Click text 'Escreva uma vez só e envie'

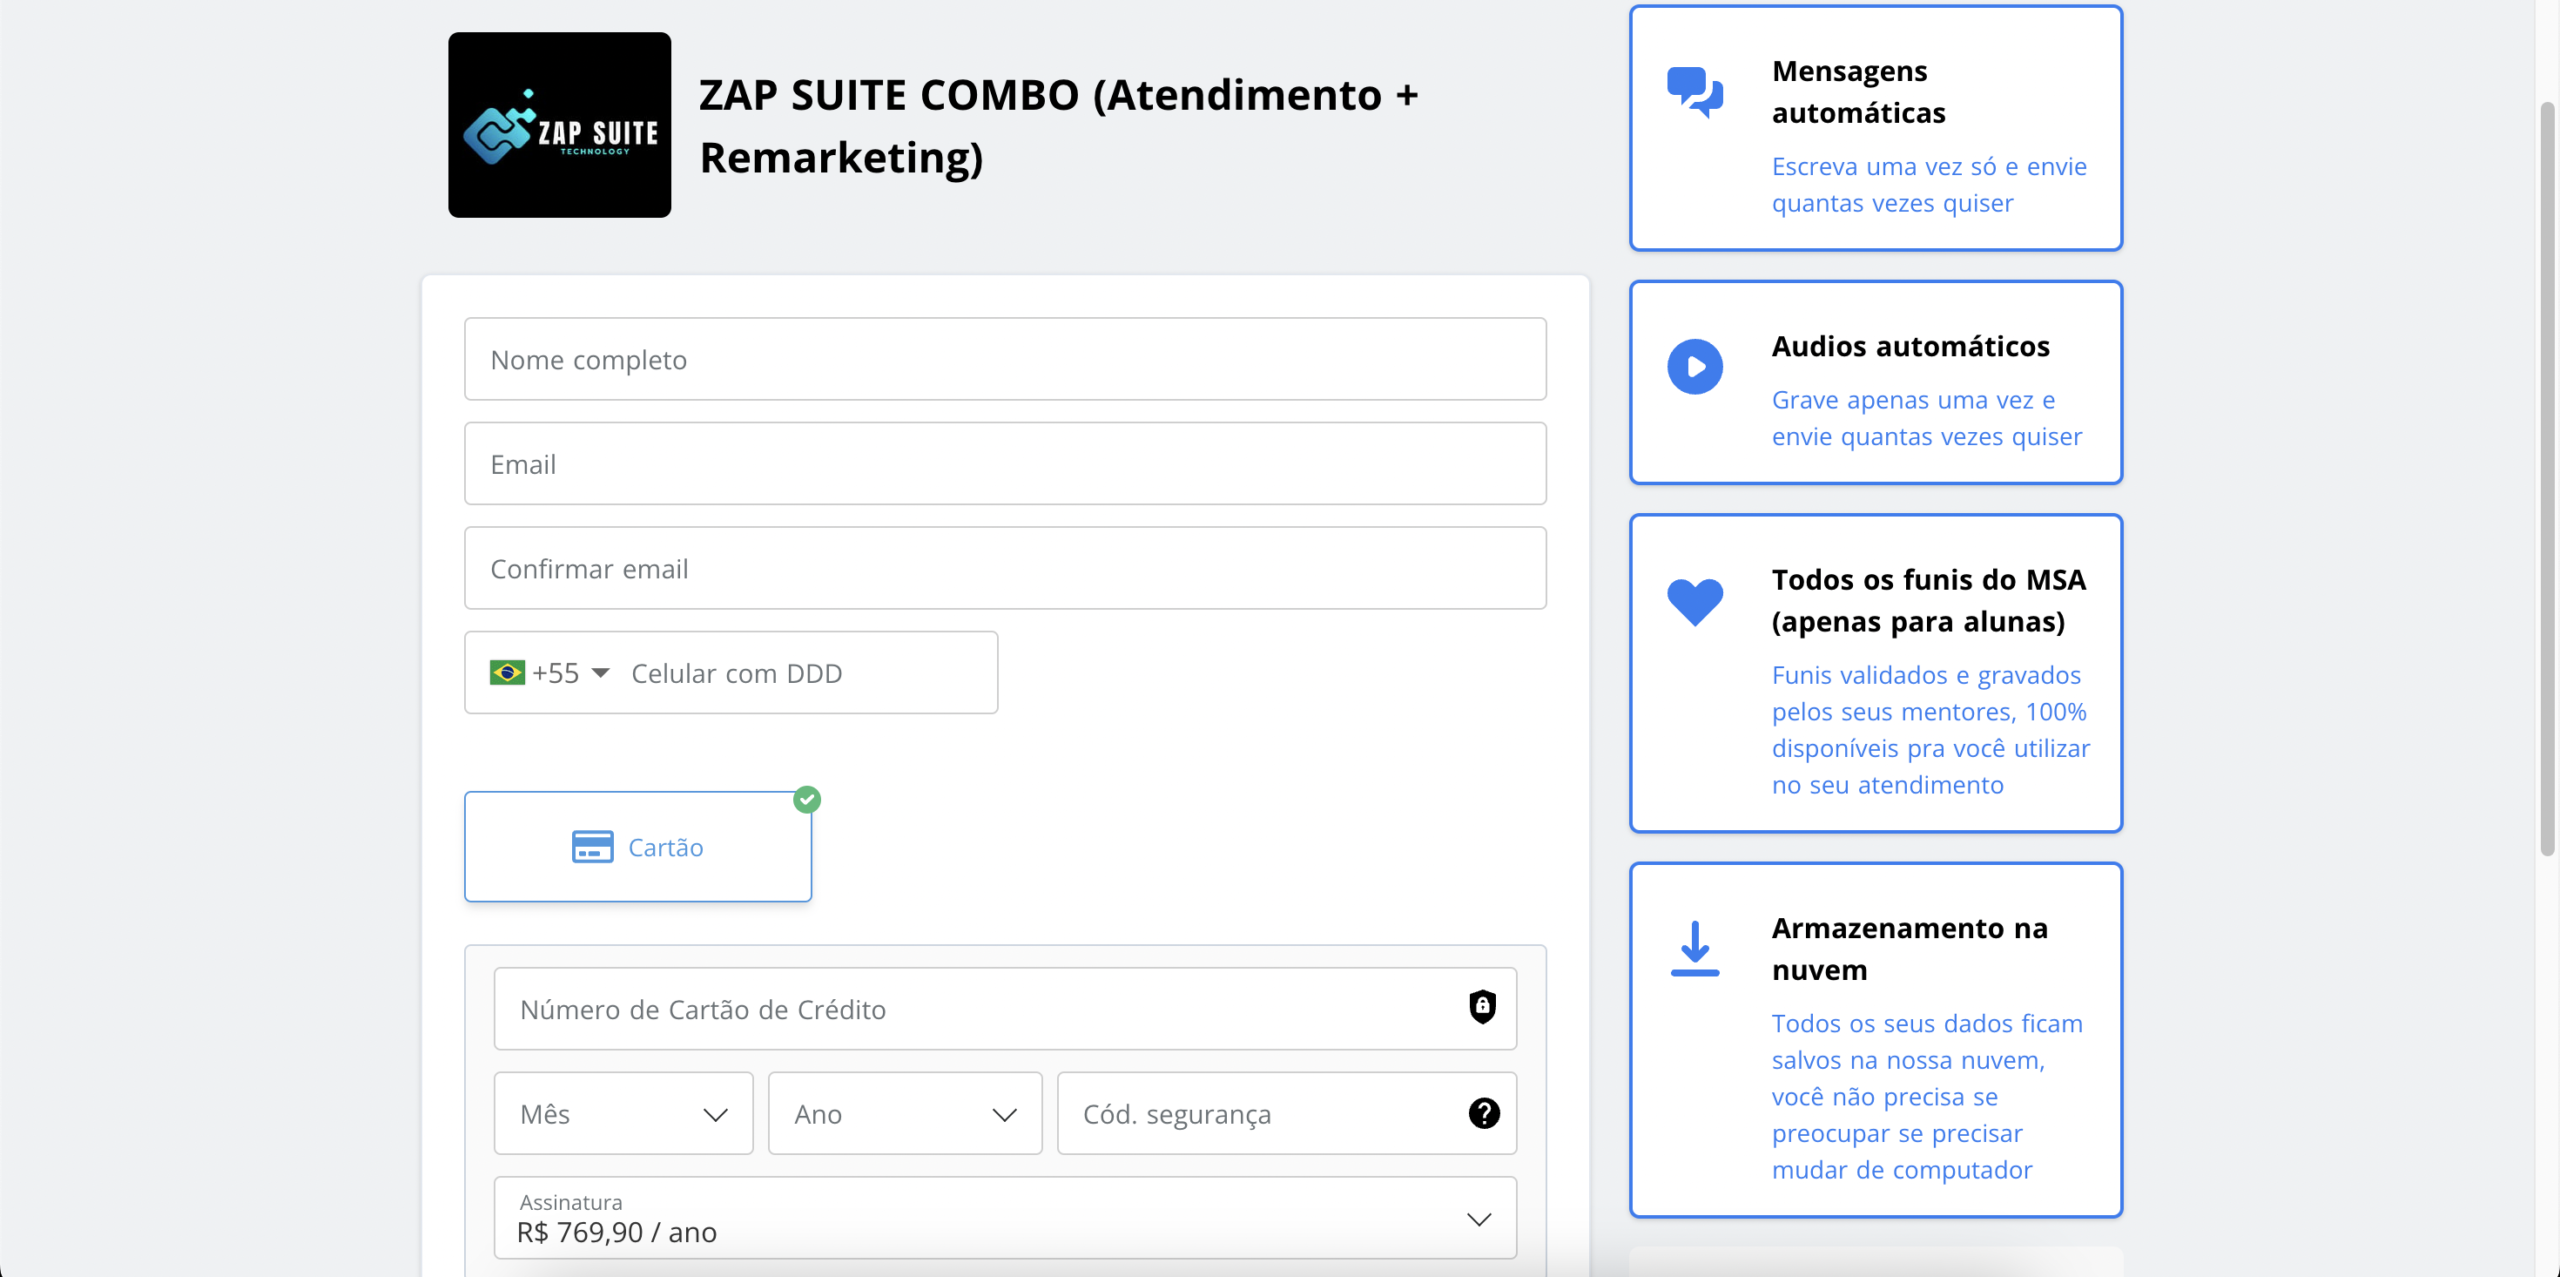[x=1929, y=166]
